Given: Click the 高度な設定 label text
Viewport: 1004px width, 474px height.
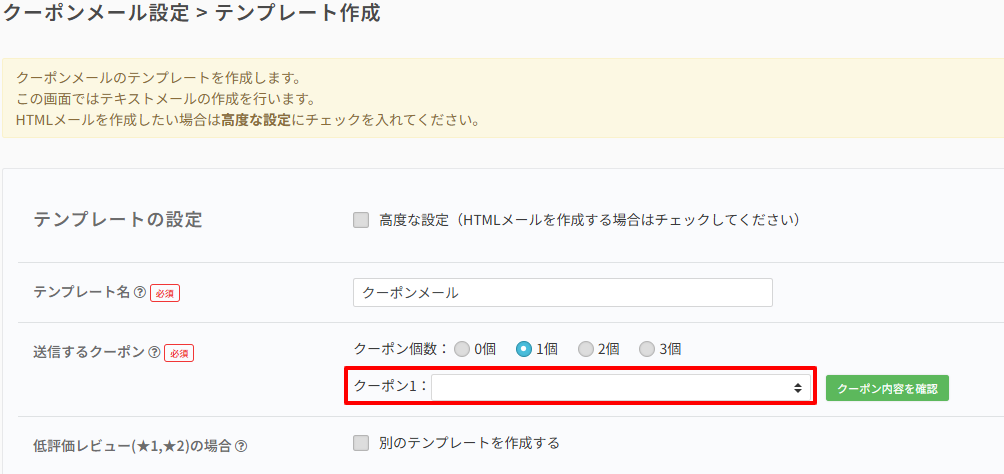Looking at the screenshot, I should [414, 220].
